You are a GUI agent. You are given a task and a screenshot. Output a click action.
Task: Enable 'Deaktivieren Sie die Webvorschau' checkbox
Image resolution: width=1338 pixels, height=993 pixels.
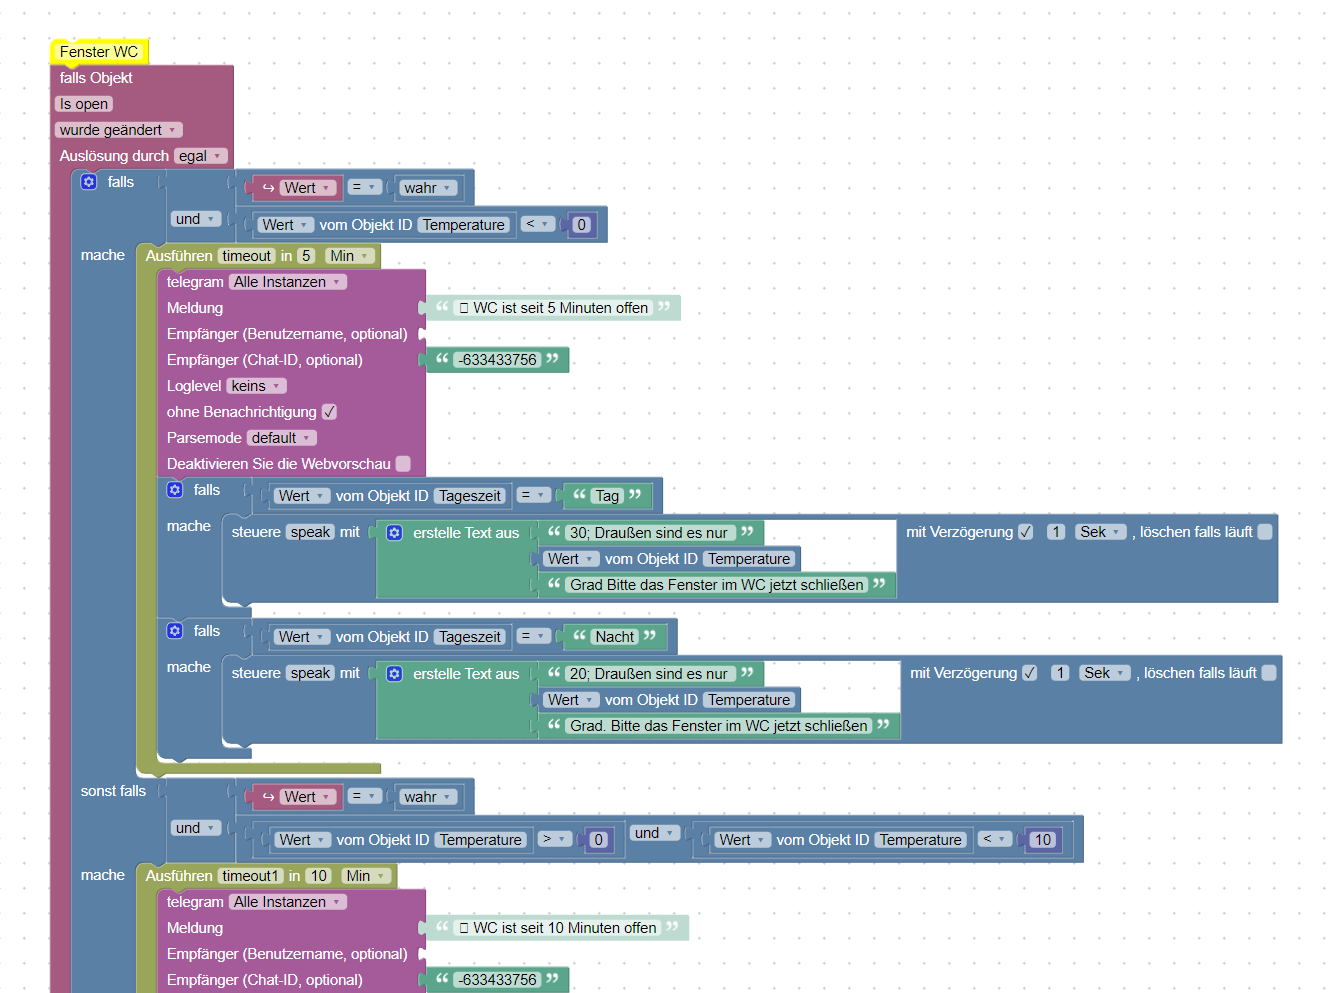[x=403, y=464]
